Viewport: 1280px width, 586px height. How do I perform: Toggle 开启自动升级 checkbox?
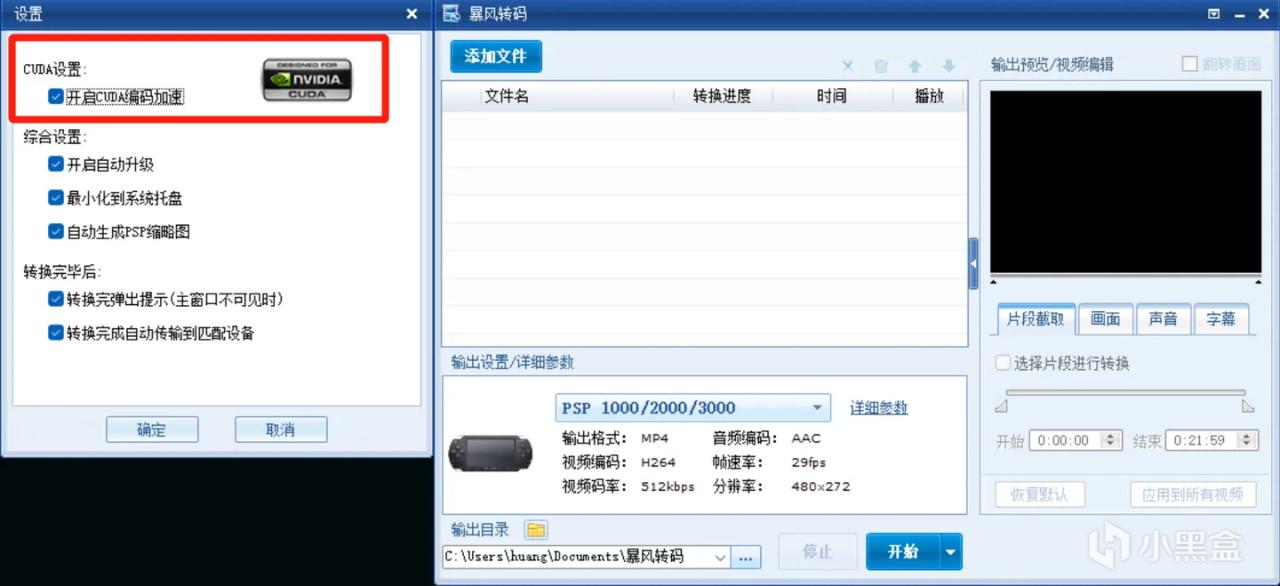pos(56,164)
